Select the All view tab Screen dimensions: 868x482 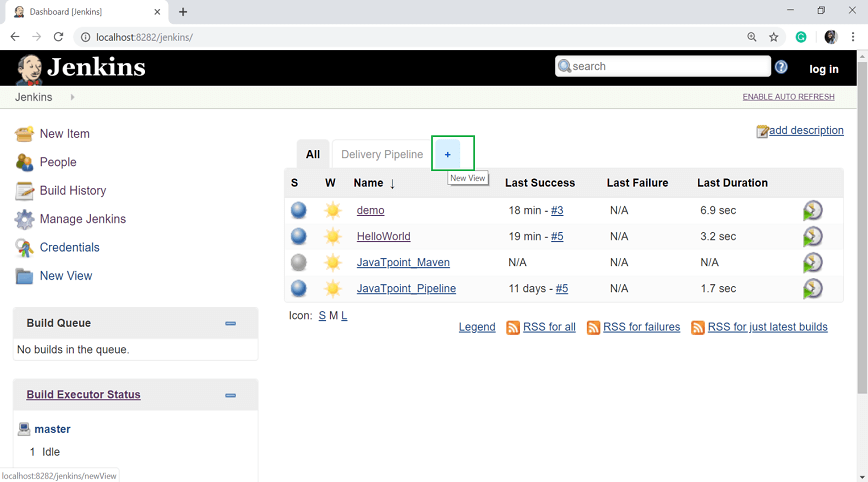[x=313, y=154]
